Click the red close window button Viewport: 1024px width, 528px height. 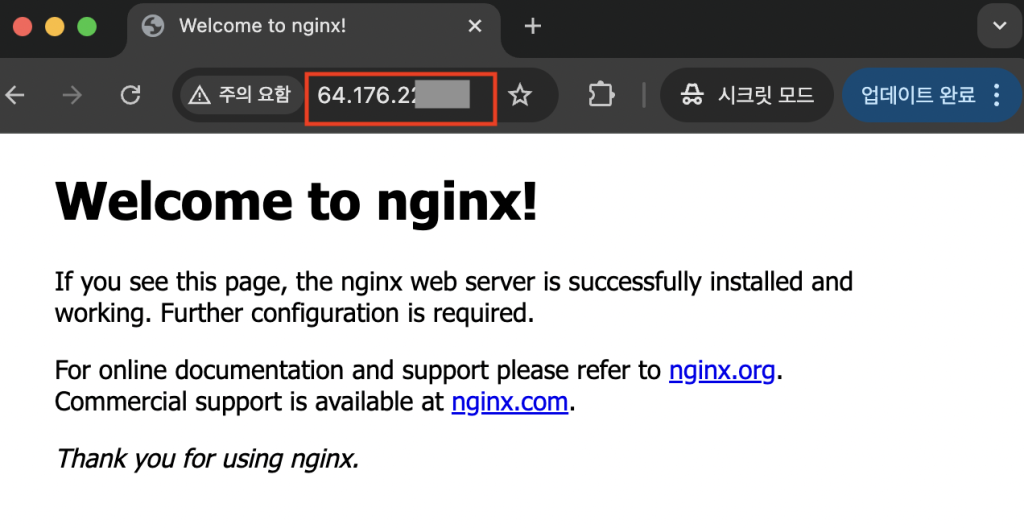tap(23, 27)
